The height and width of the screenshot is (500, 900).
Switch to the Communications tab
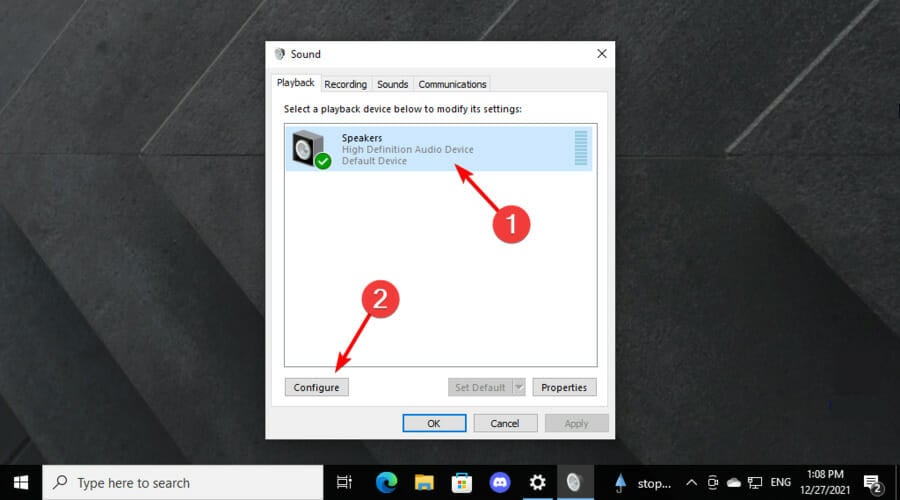[x=452, y=84]
